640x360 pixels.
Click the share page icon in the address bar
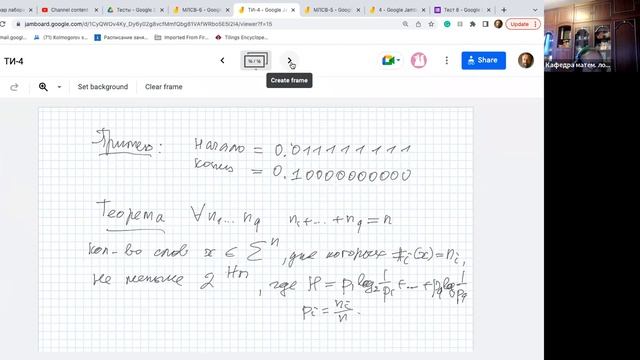(x=418, y=24)
